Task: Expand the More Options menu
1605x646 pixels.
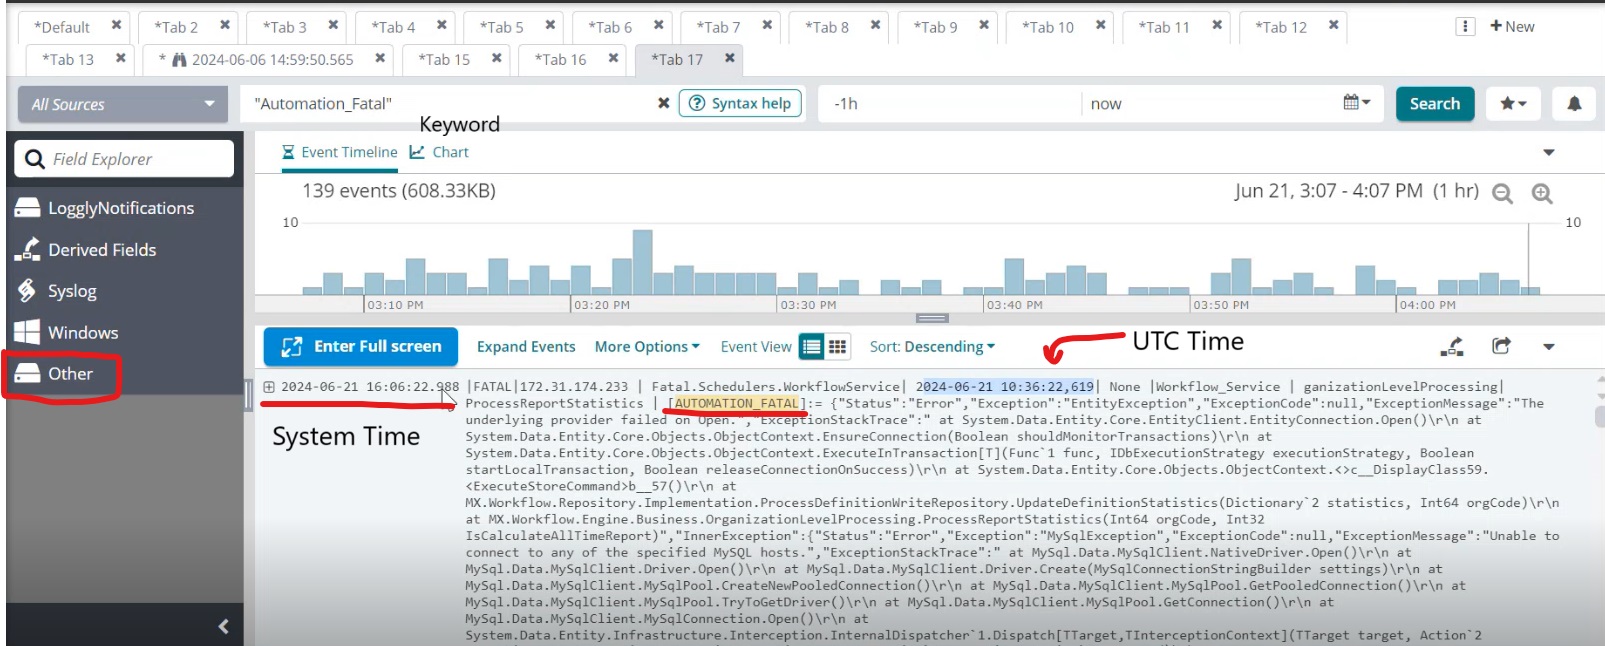Action: pyautogui.click(x=646, y=347)
